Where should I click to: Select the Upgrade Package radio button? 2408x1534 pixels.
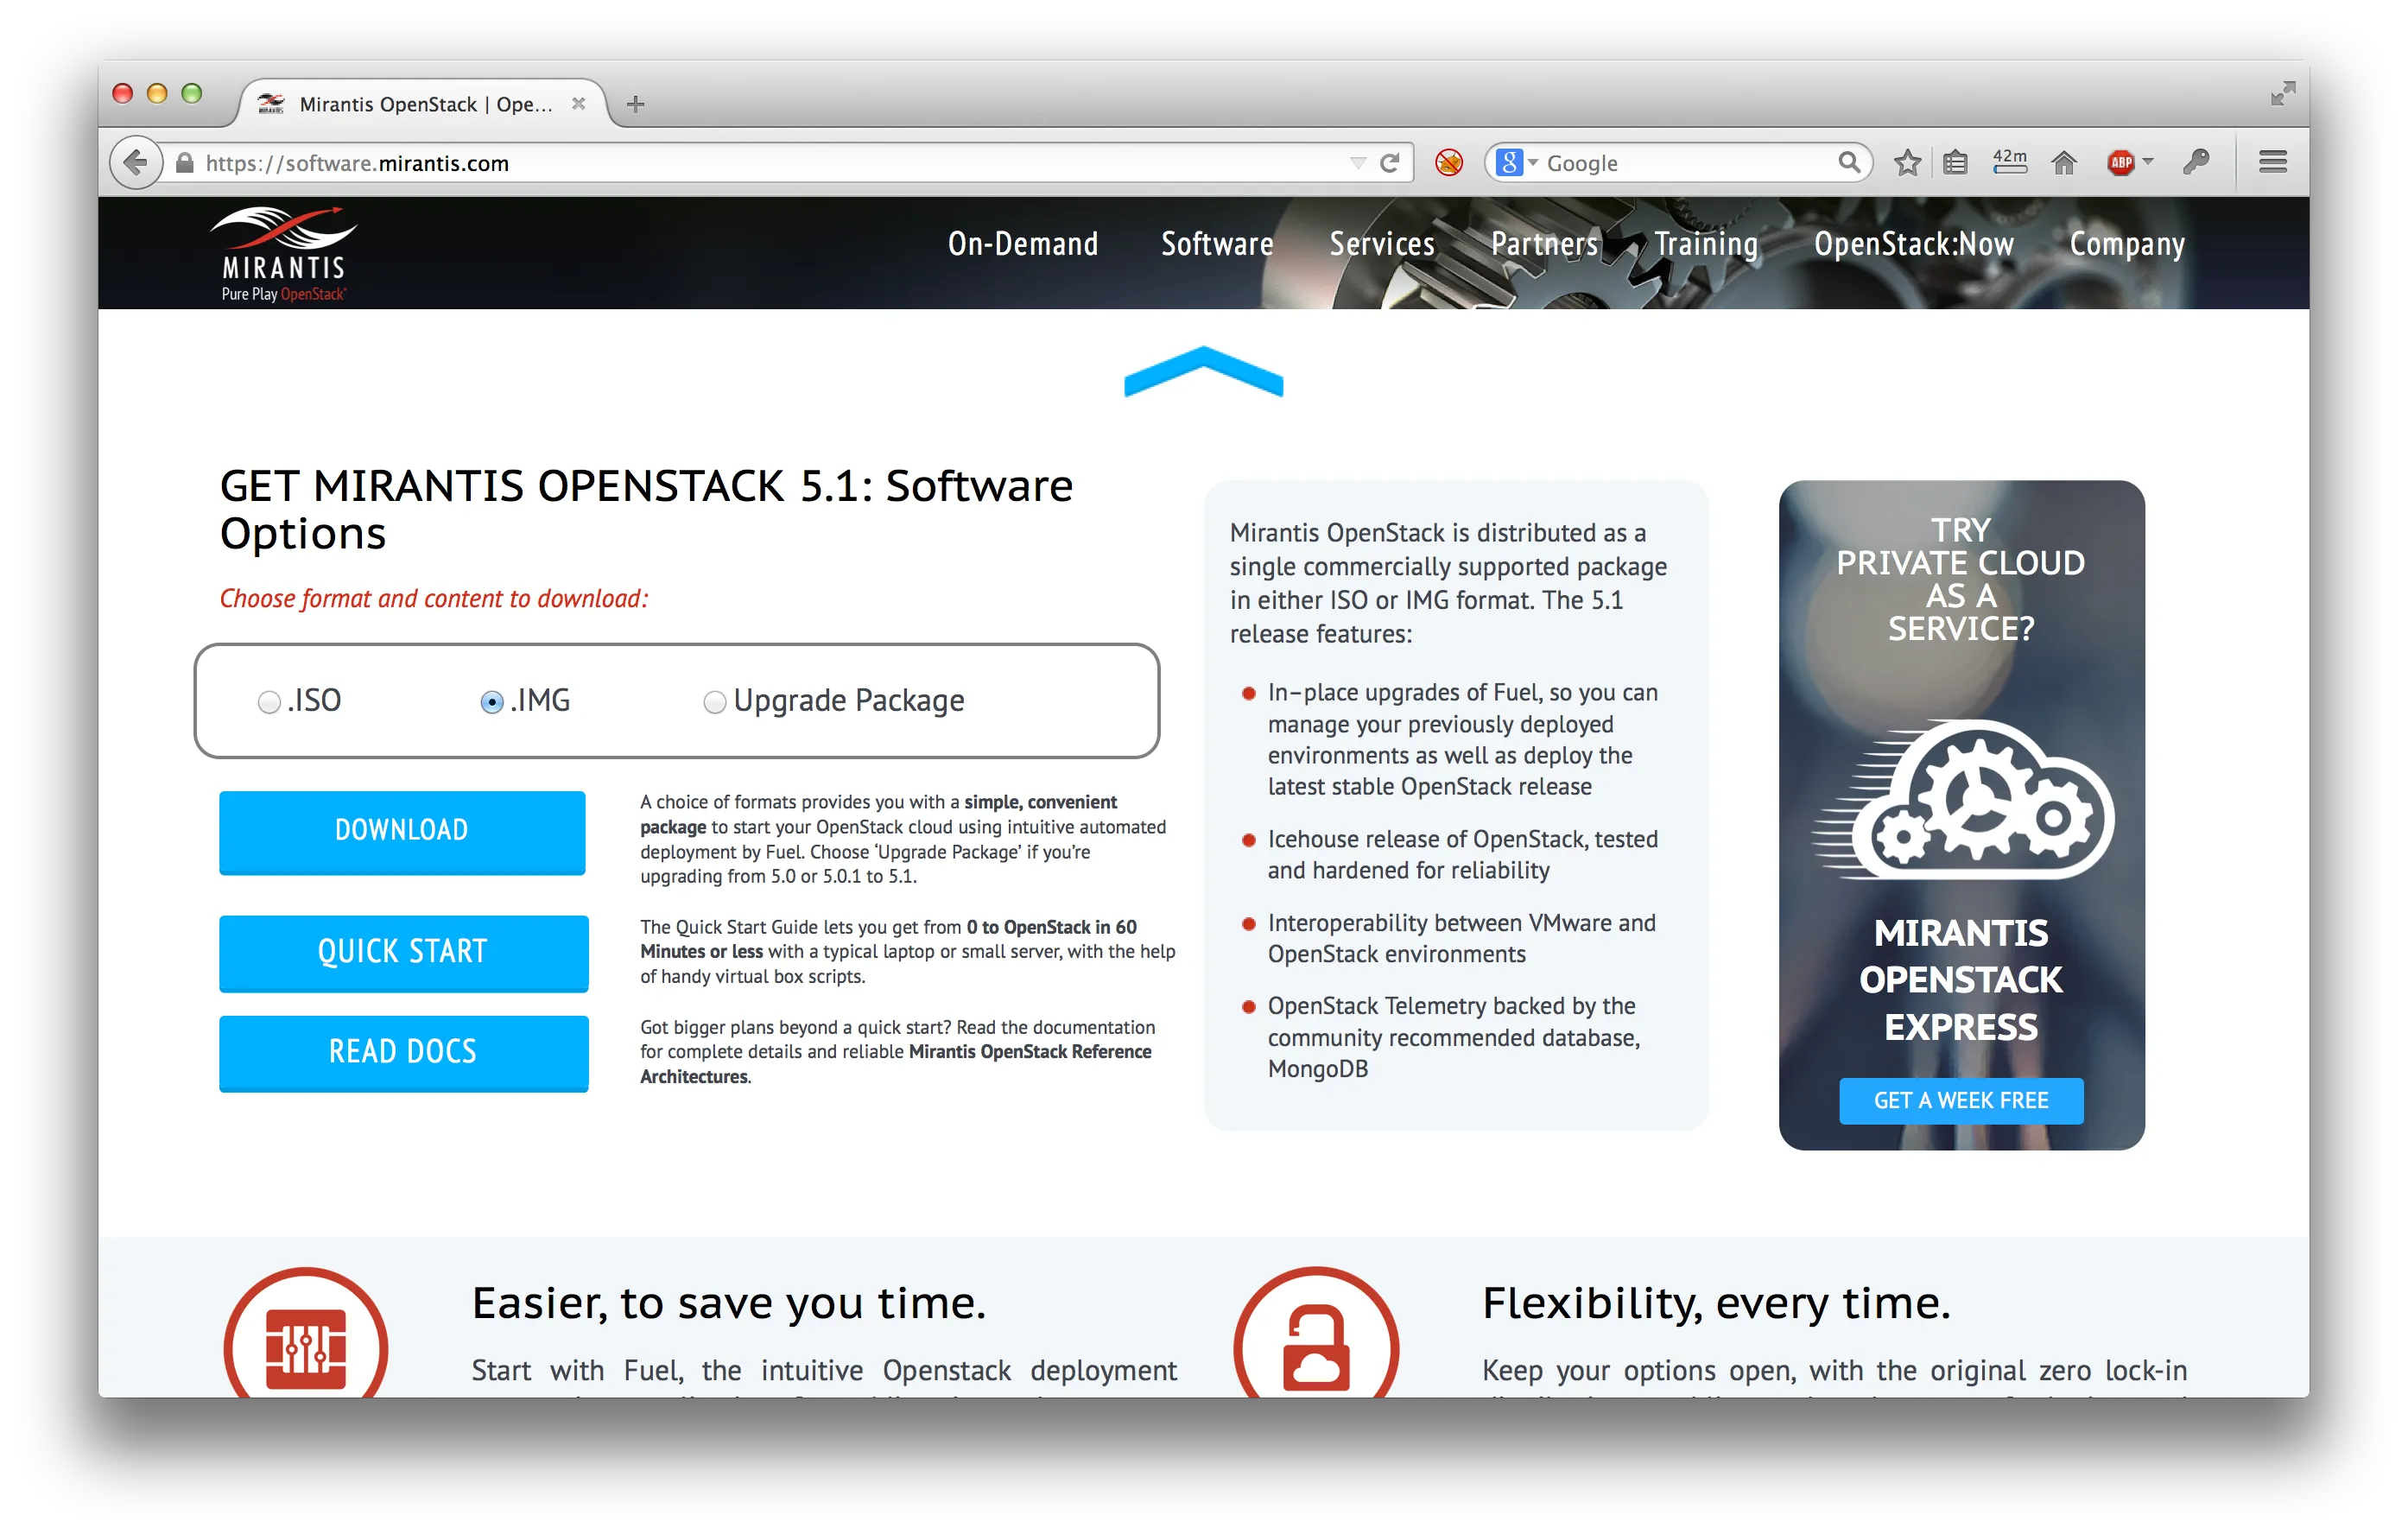(x=714, y=702)
